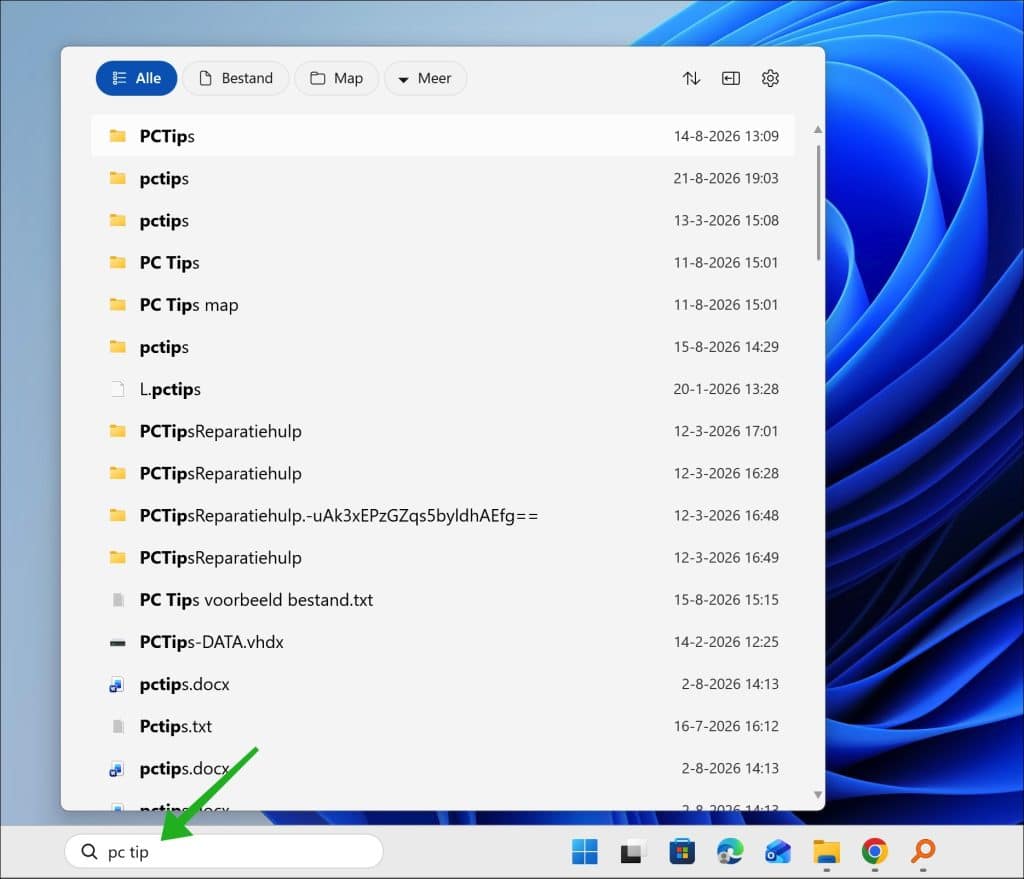Click folder icon of pctips dated 15-8-2026
Image resolution: width=1024 pixels, height=879 pixels.
tap(118, 347)
